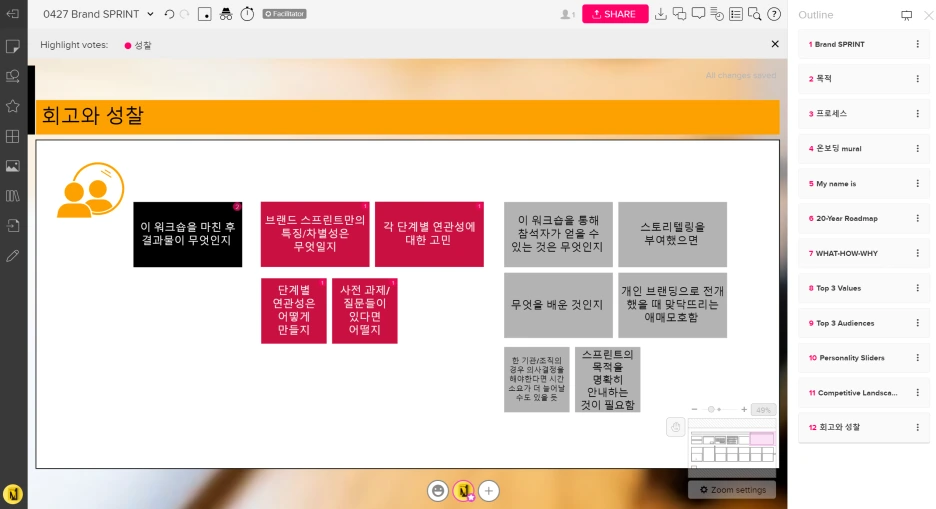936x509 pixels.
Task: Click the yellow user avatar in sidebar corner
Action: (x=13, y=493)
